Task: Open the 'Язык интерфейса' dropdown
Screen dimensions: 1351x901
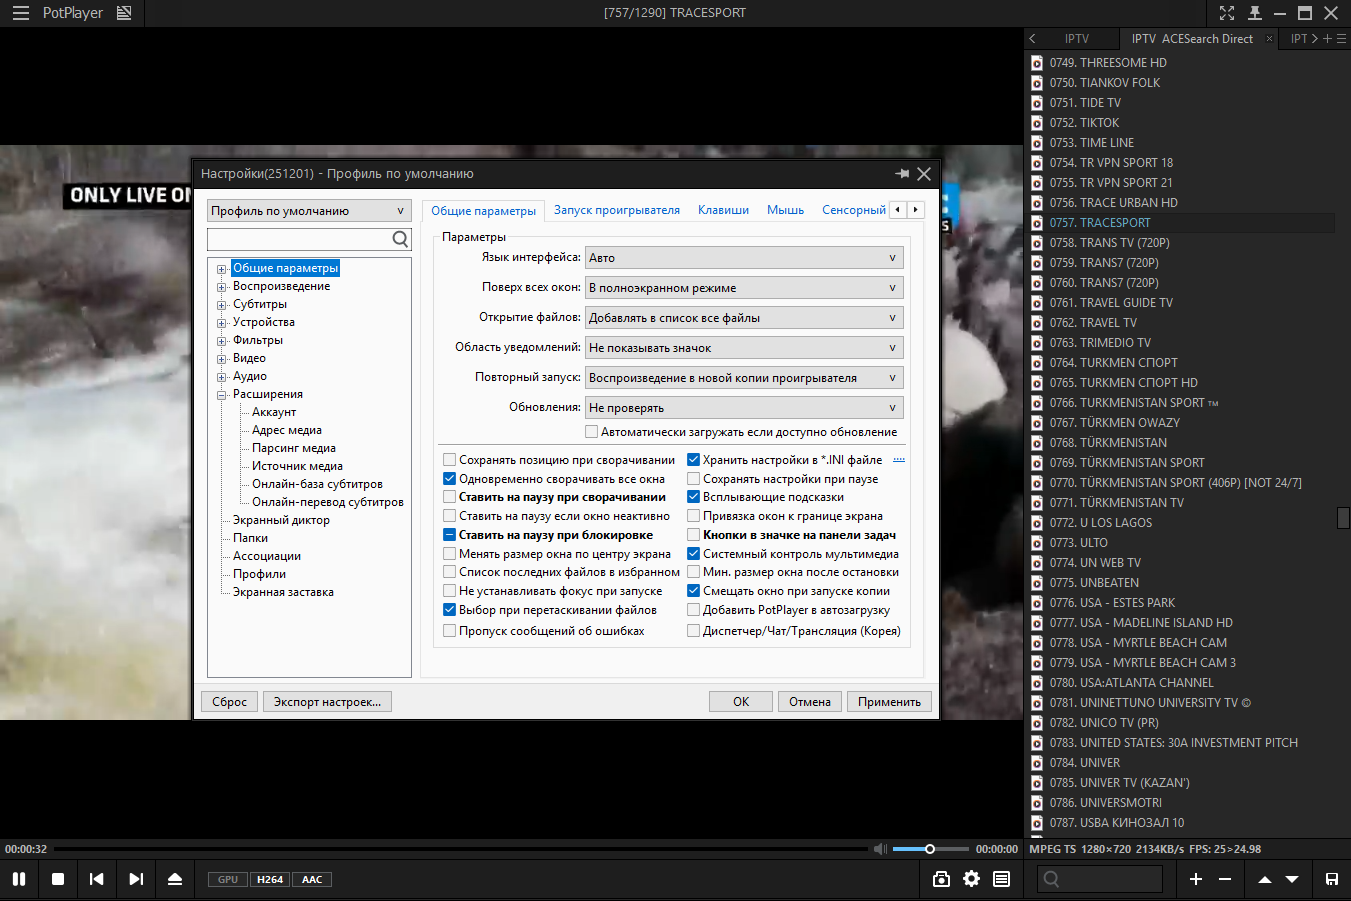Action: pyautogui.click(x=743, y=258)
